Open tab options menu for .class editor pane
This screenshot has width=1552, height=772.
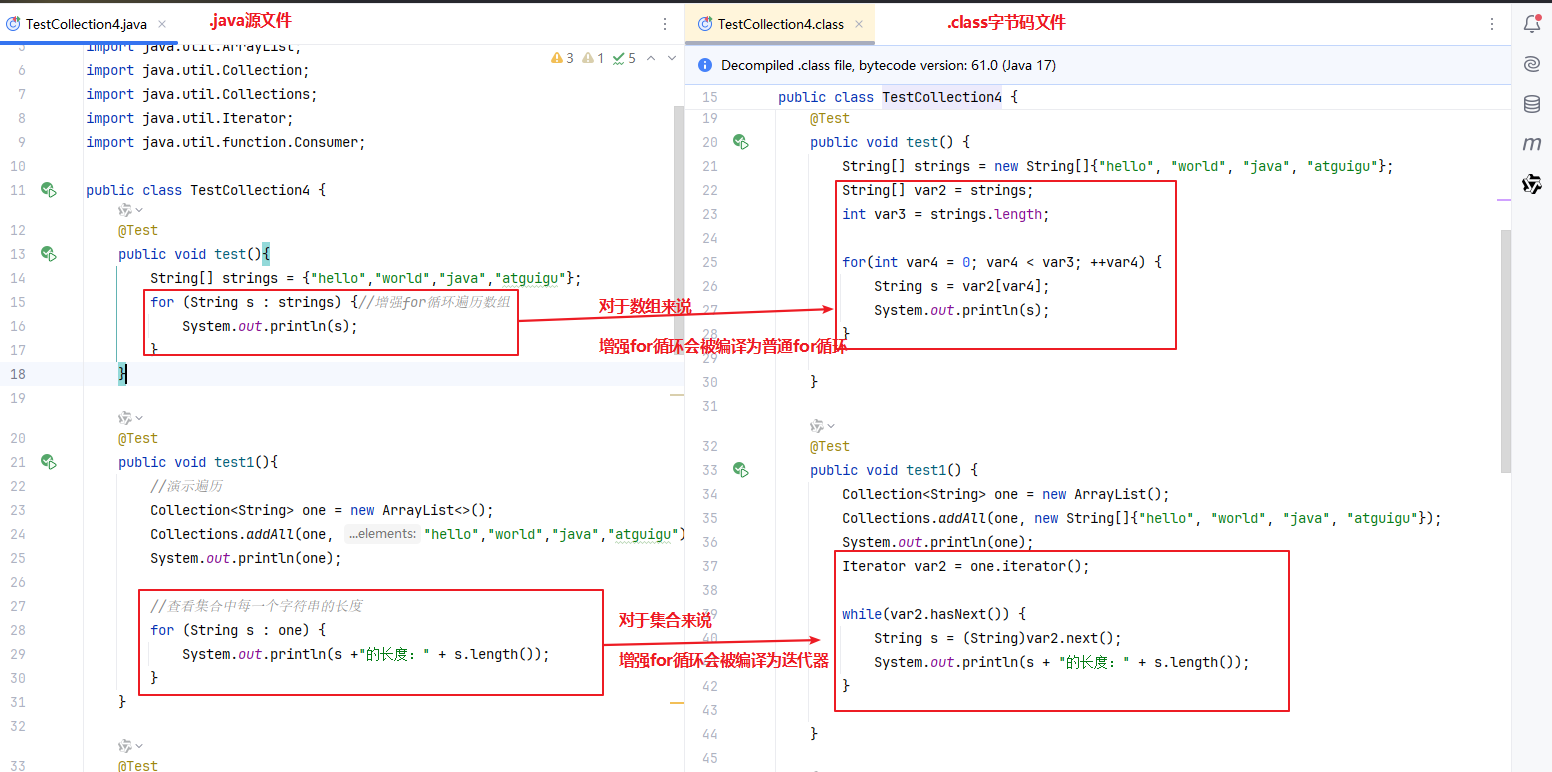[1493, 24]
